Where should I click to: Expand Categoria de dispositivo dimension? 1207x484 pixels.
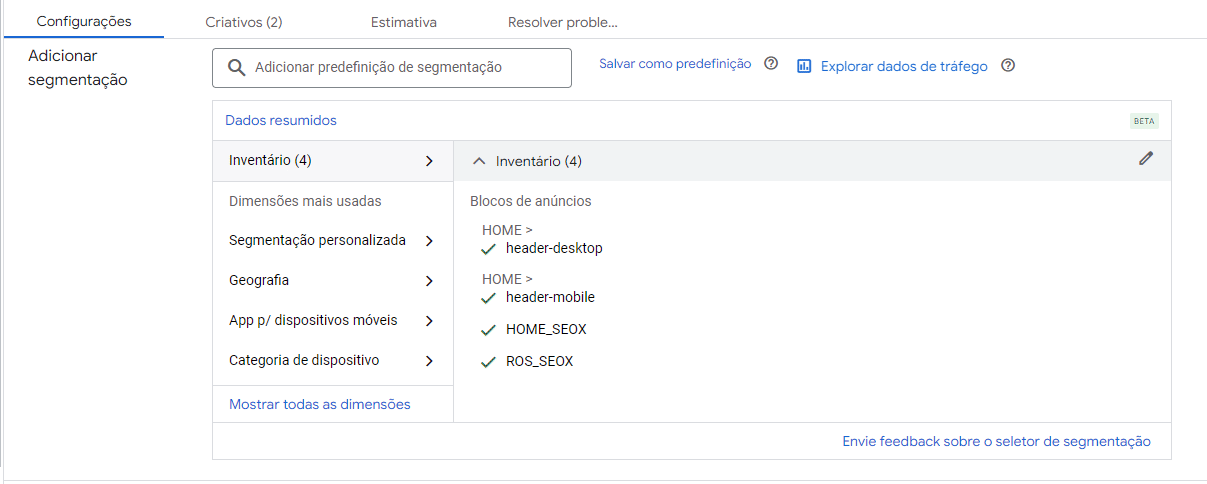pos(333,361)
